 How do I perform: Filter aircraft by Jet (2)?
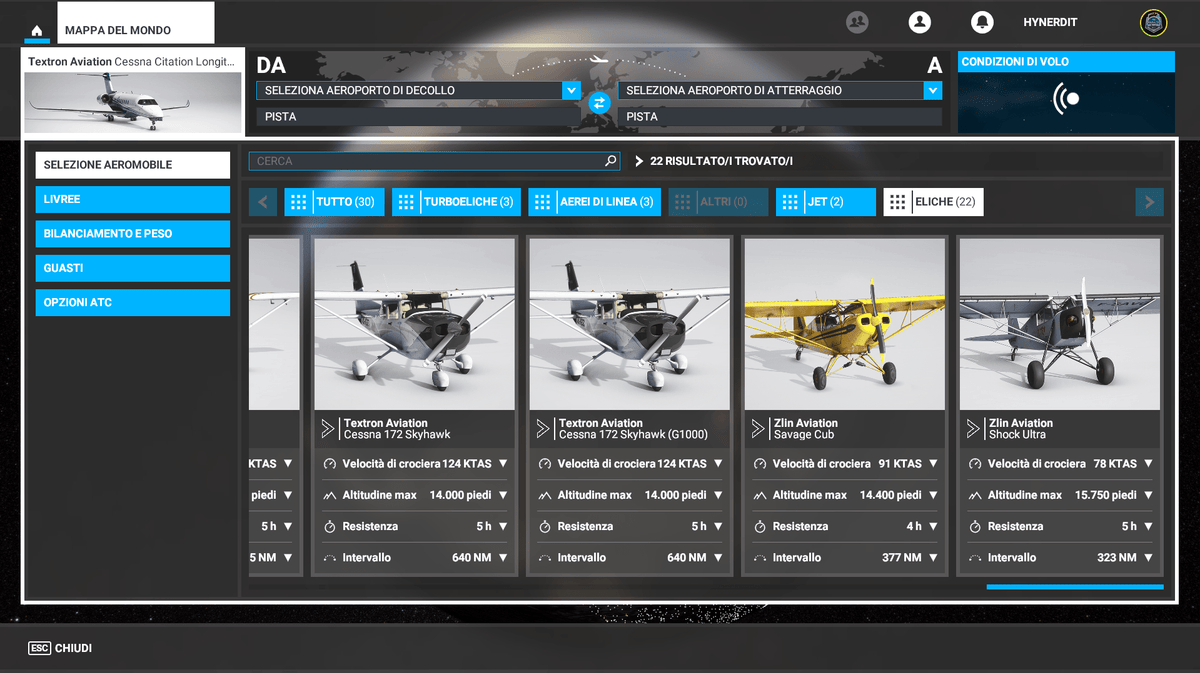pyautogui.click(x=826, y=202)
